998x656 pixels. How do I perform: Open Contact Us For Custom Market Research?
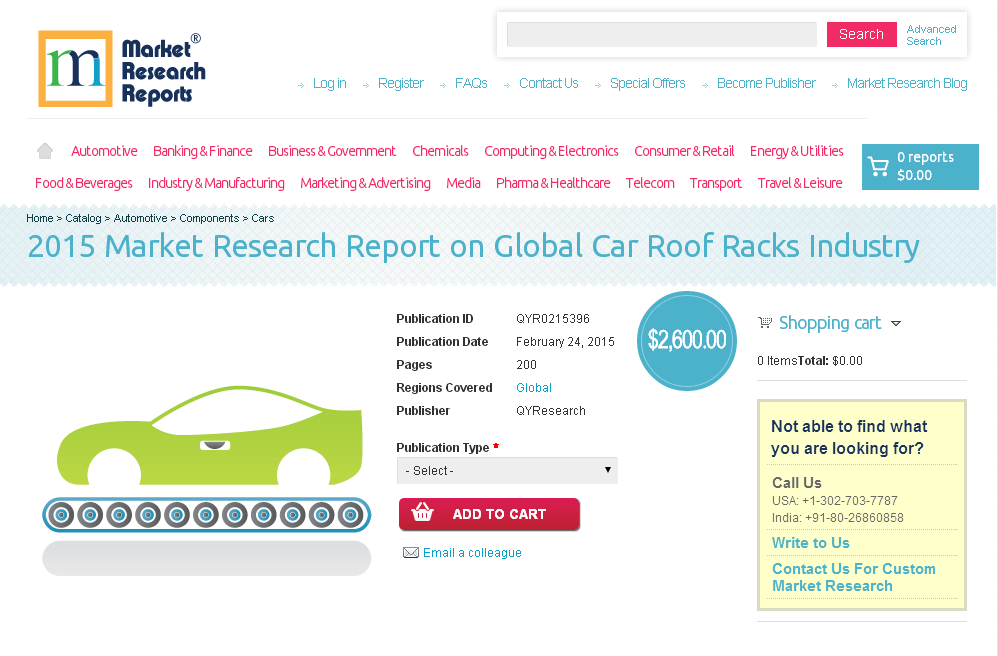tap(854, 577)
